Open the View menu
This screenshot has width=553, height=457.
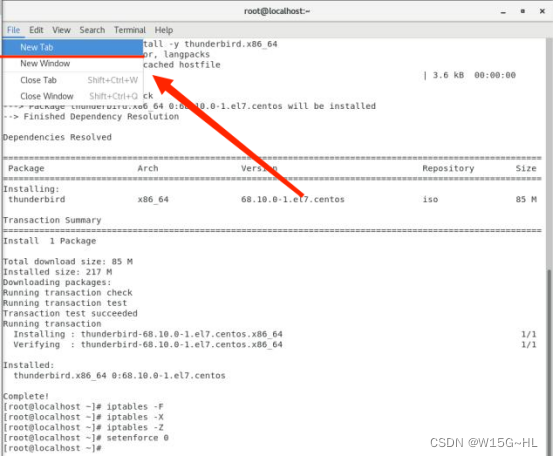[61, 30]
